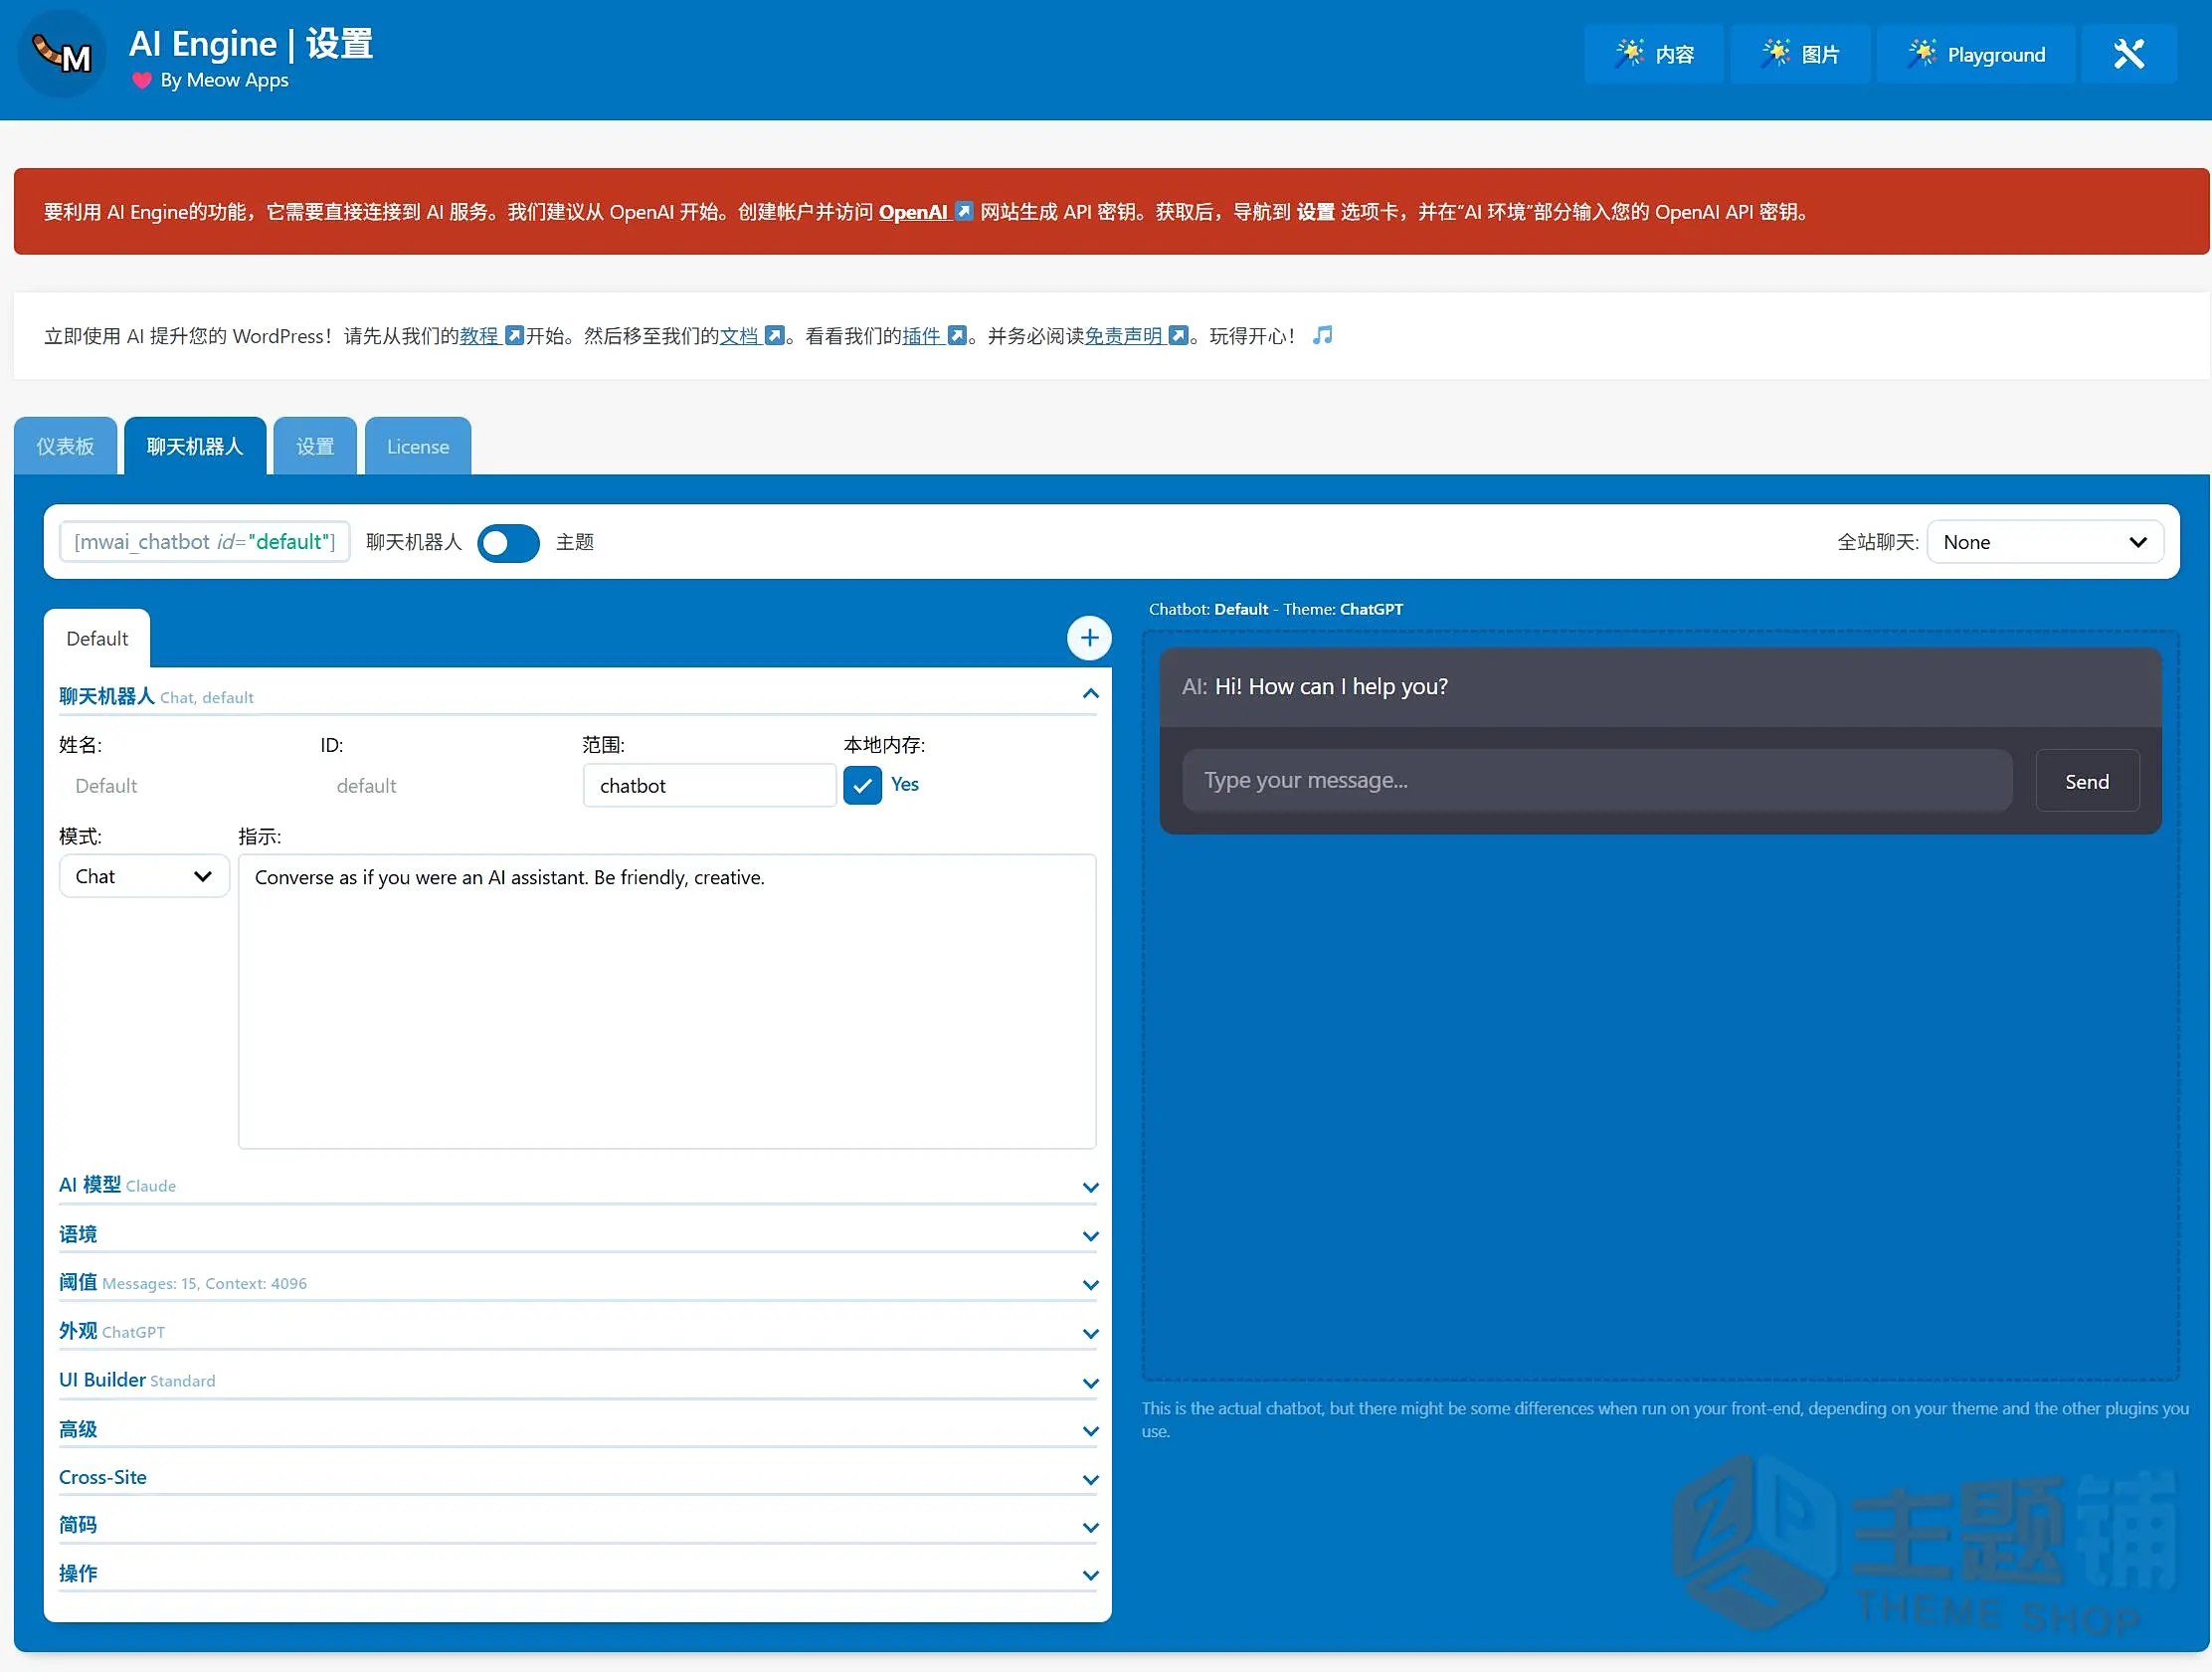Select the Default chatbot tab
Viewport: 2212px width, 1672px height.
97,638
